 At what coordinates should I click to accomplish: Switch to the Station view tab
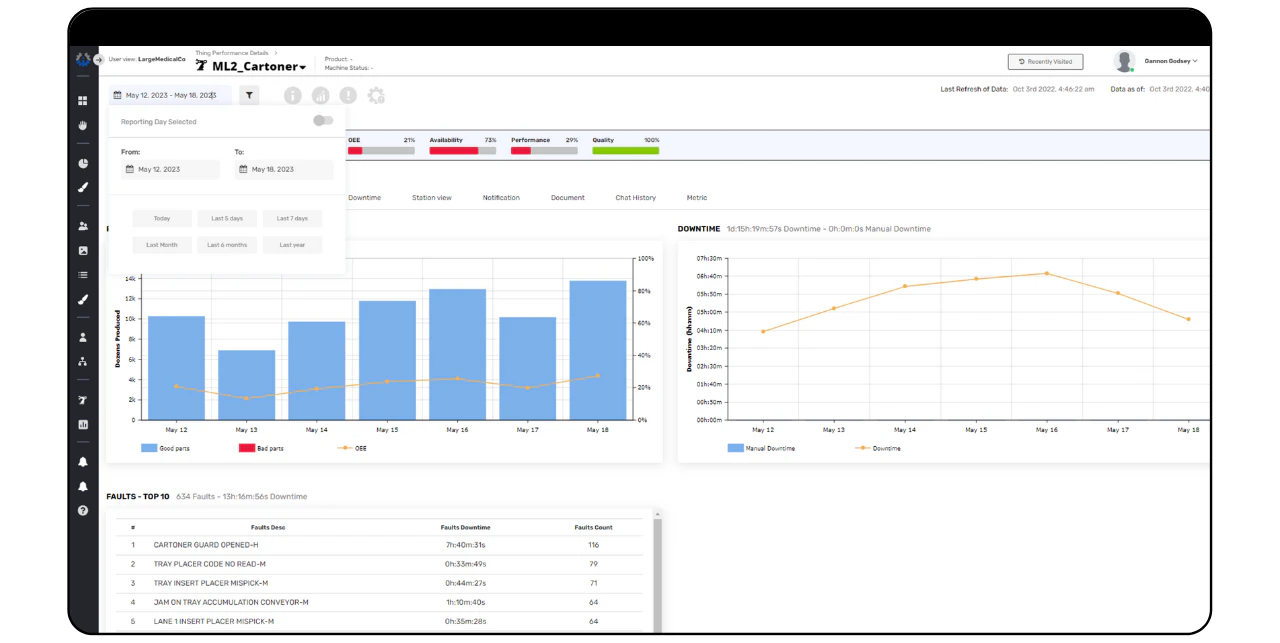tap(432, 197)
